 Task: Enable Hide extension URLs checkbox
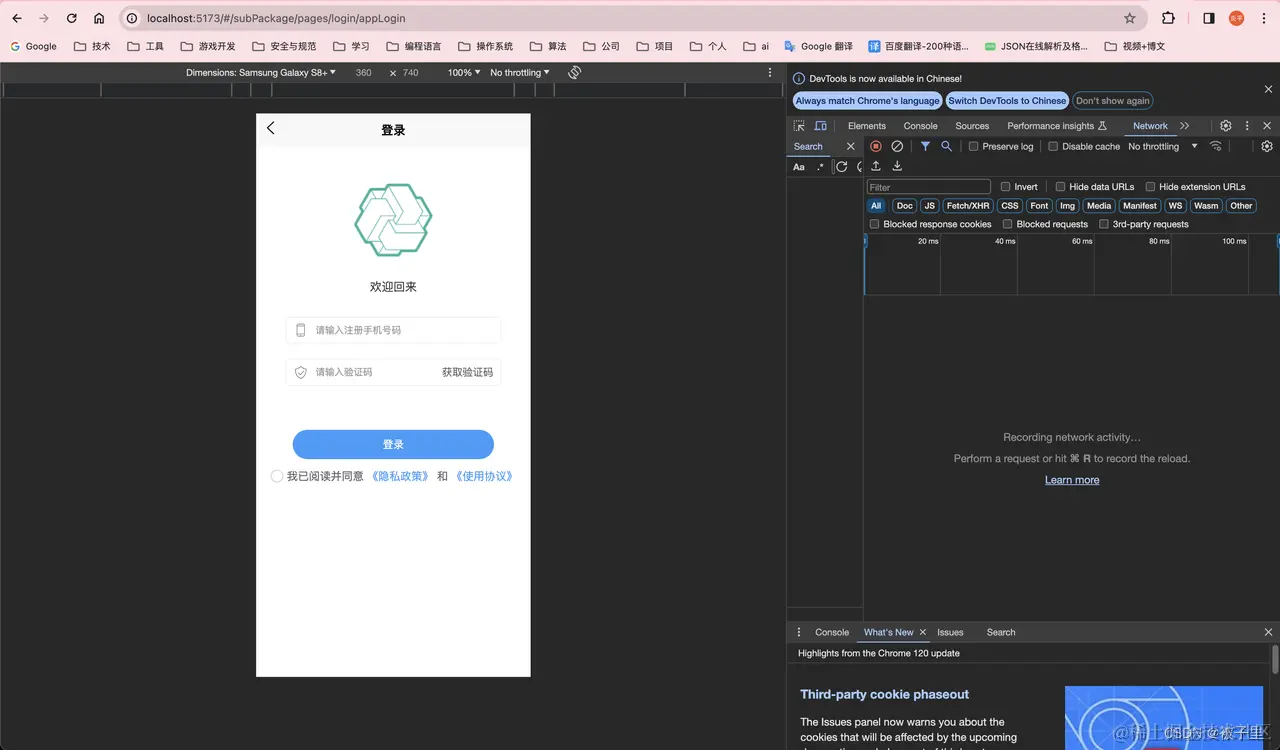(x=1150, y=187)
